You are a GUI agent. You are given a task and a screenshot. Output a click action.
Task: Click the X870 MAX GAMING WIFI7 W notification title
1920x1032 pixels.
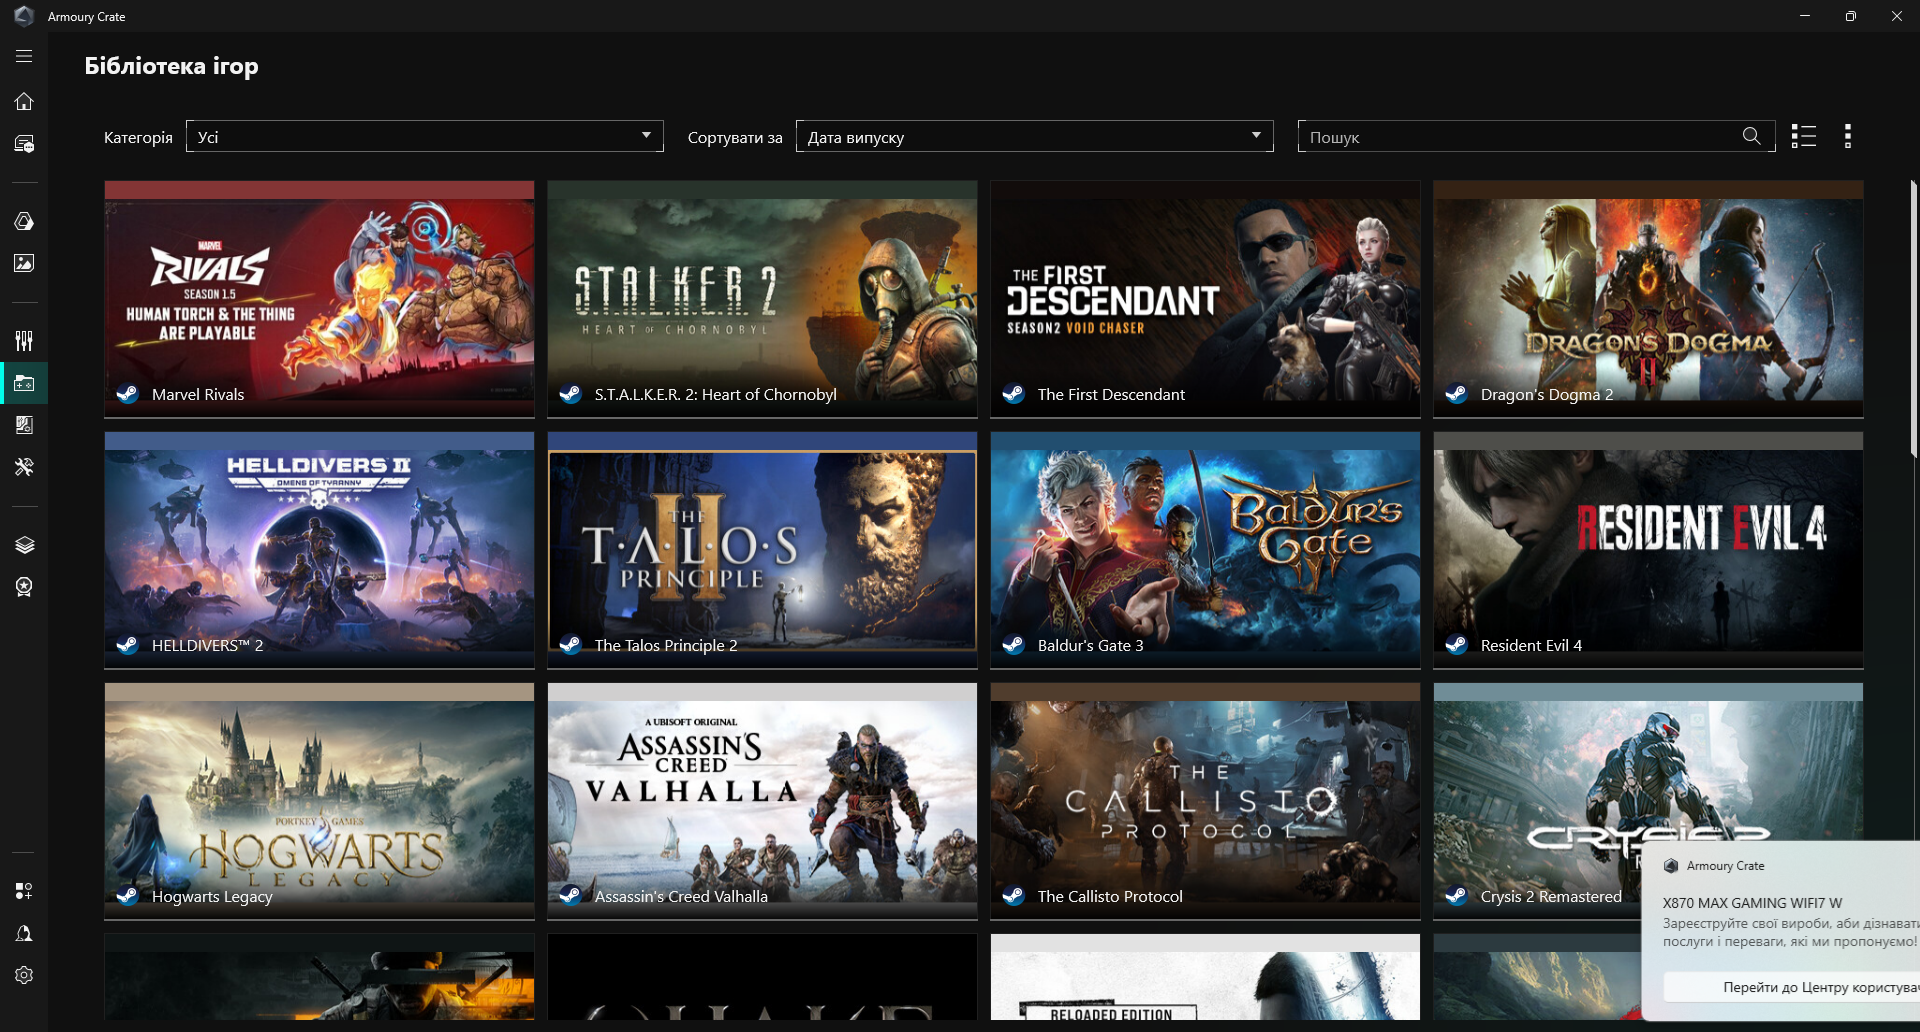(1752, 902)
